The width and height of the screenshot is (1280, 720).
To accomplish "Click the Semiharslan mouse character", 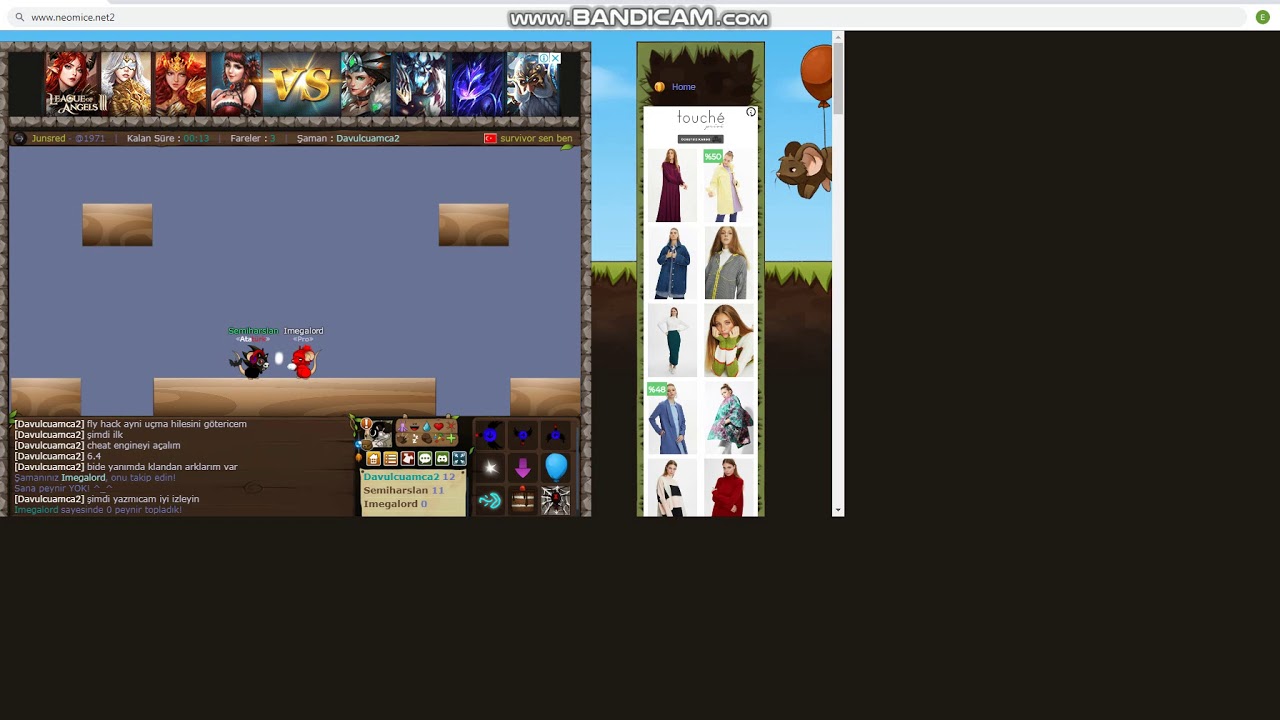I will tap(251, 361).
